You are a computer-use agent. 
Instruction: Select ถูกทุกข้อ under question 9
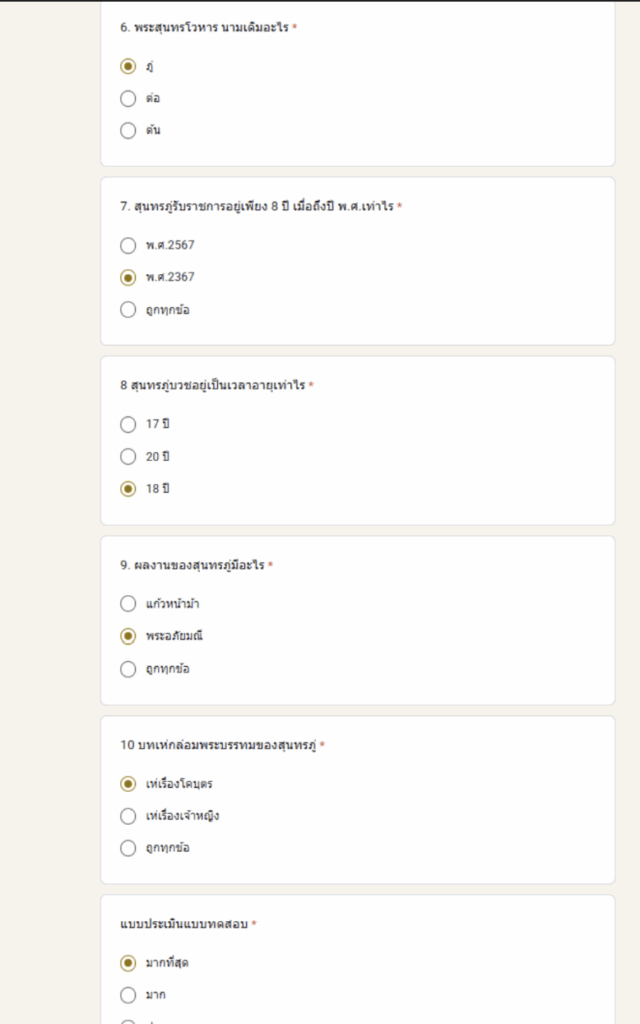click(x=128, y=669)
